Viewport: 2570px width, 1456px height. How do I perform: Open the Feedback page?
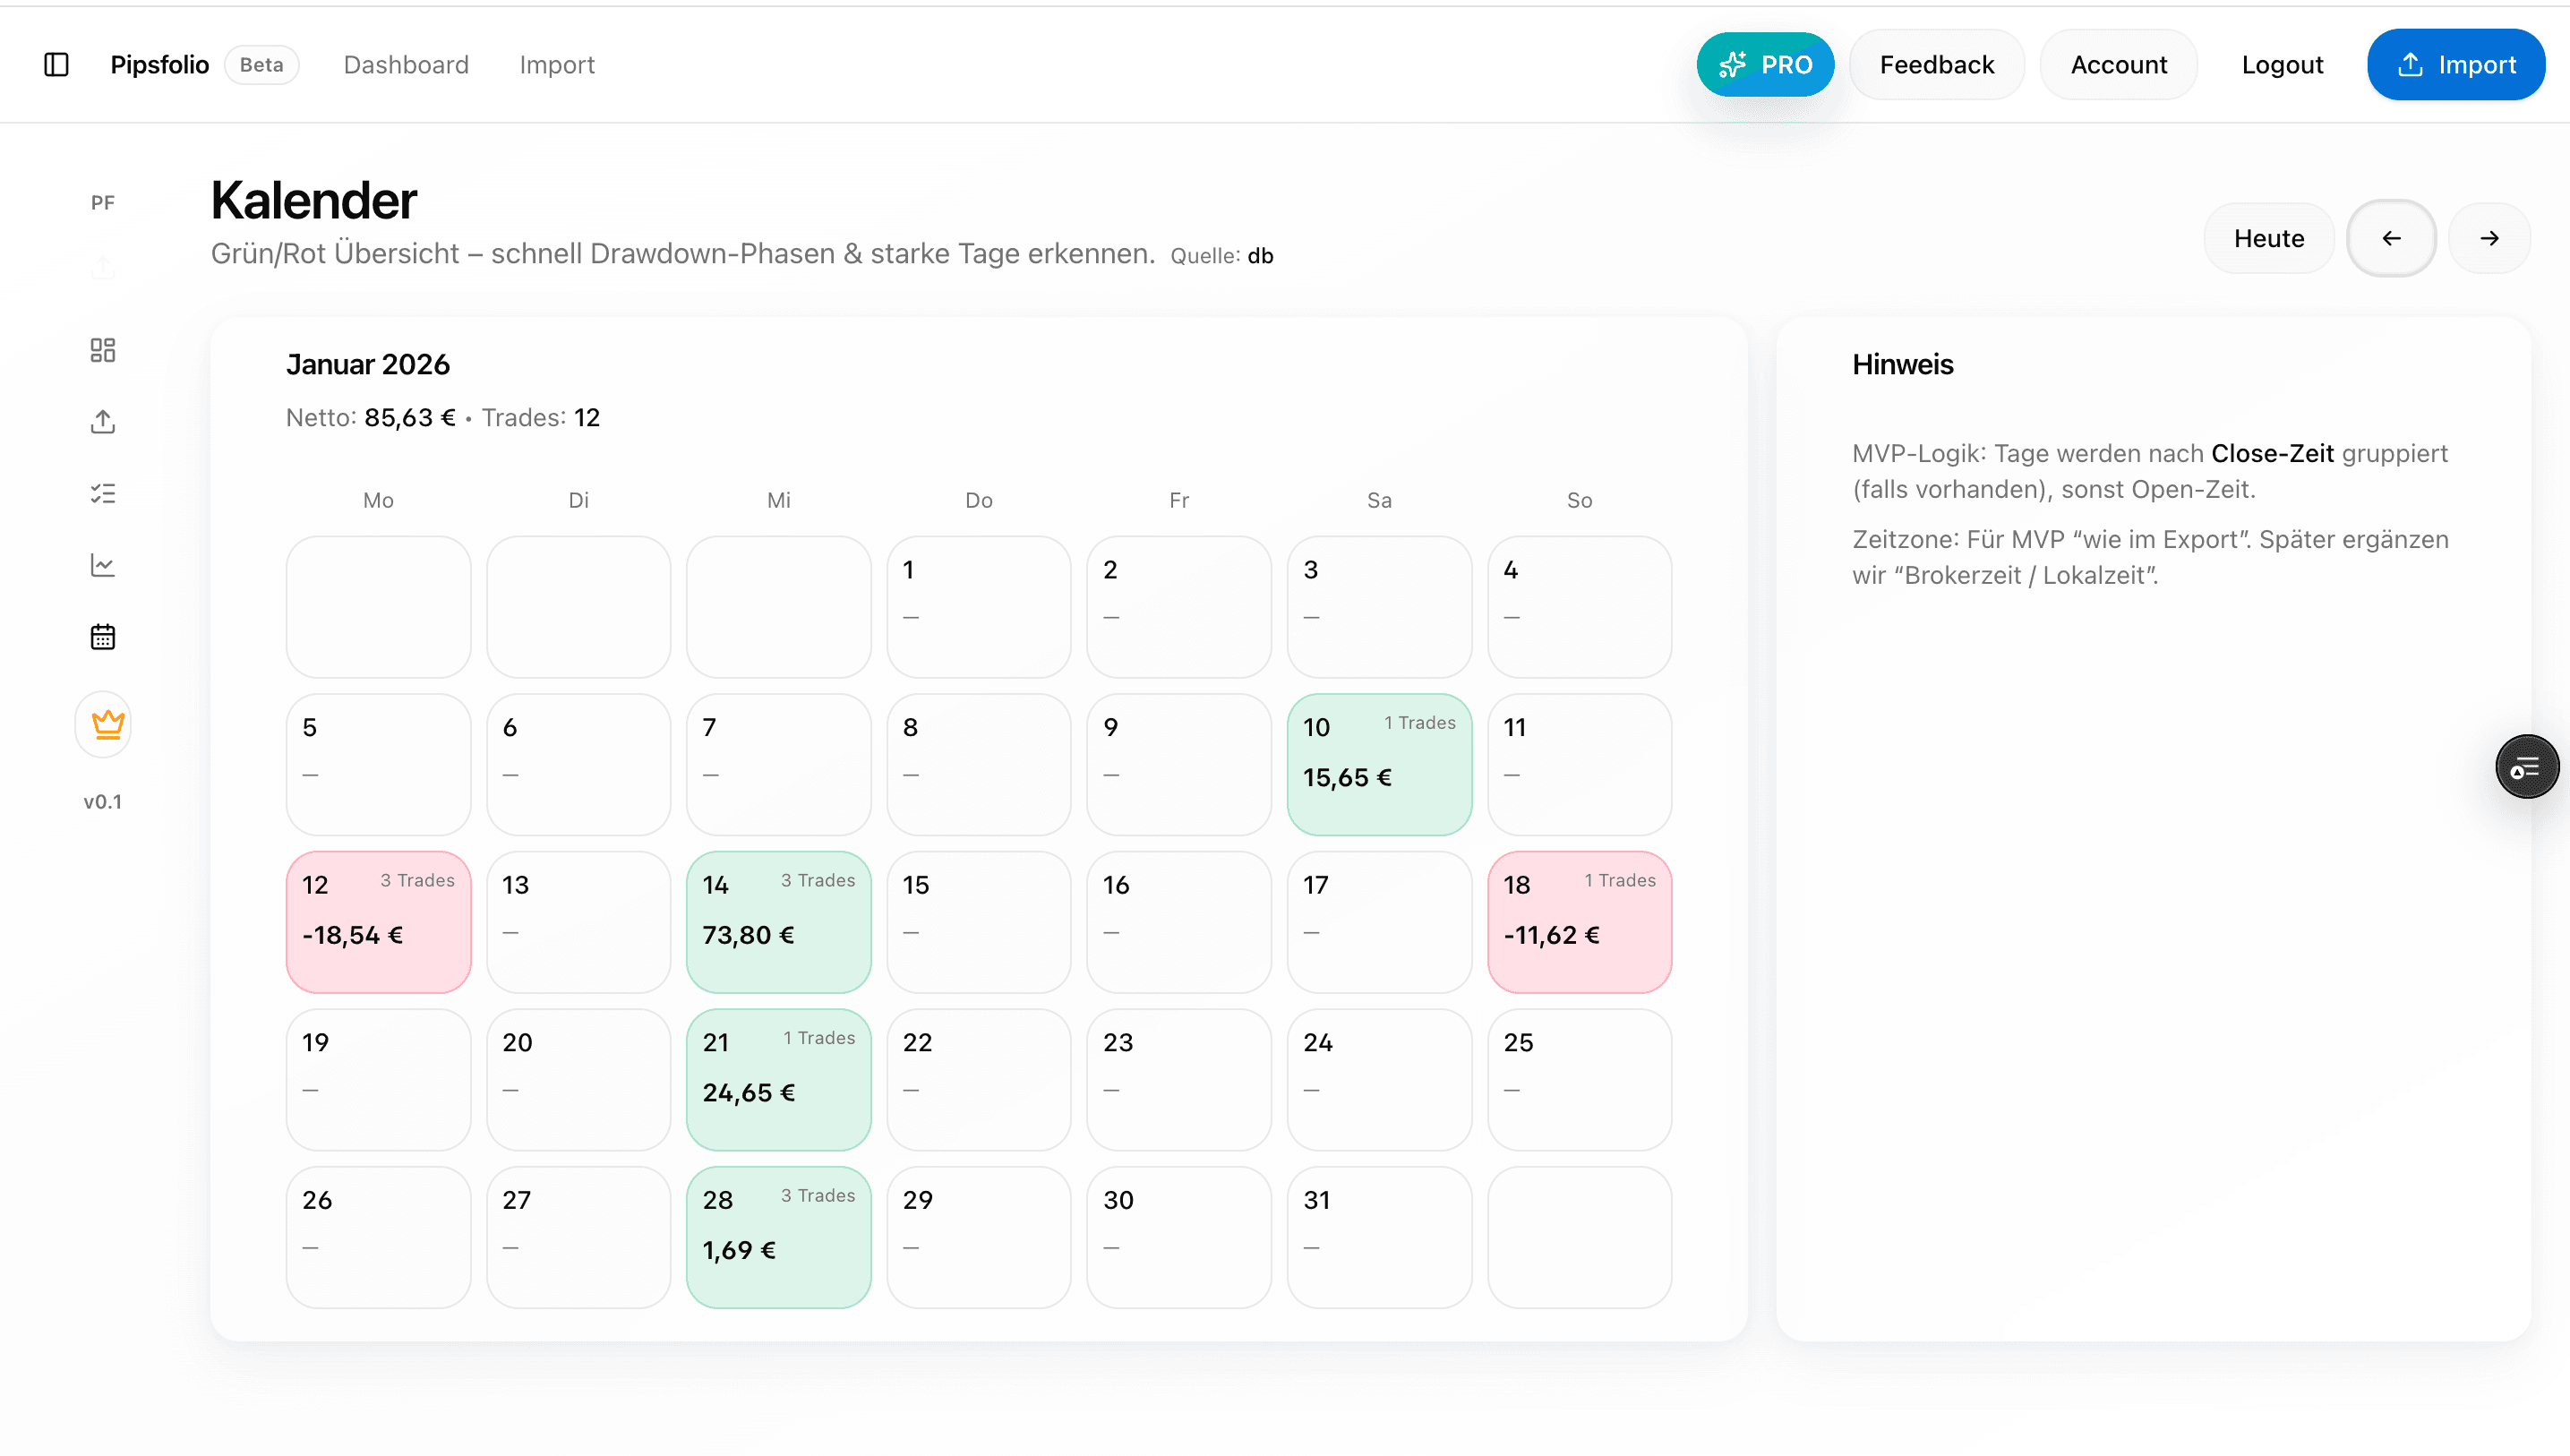1936,64
